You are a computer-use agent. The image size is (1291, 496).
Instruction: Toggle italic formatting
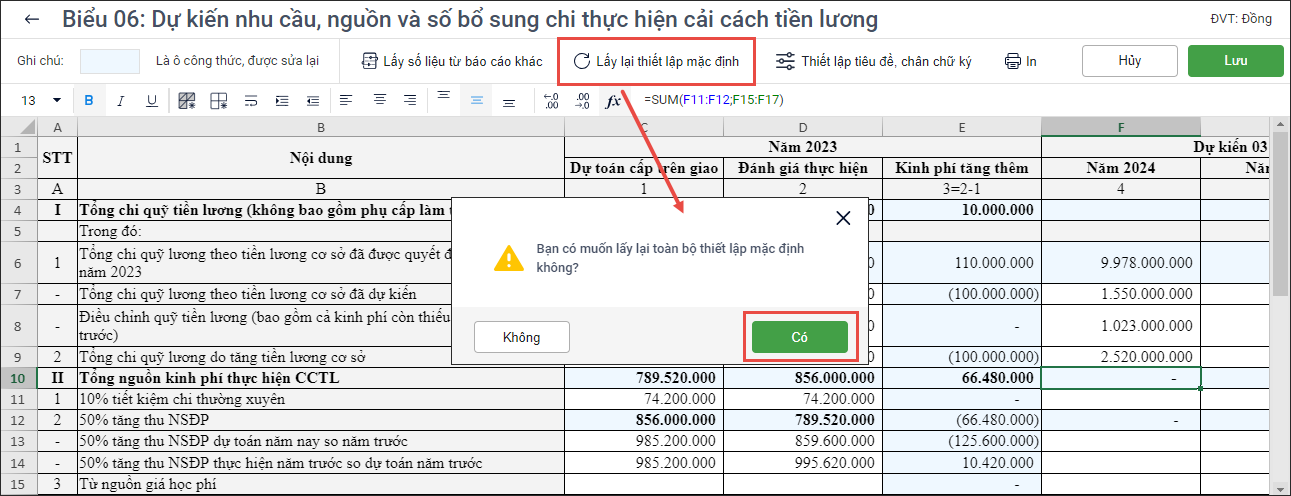tap(120, 100)
